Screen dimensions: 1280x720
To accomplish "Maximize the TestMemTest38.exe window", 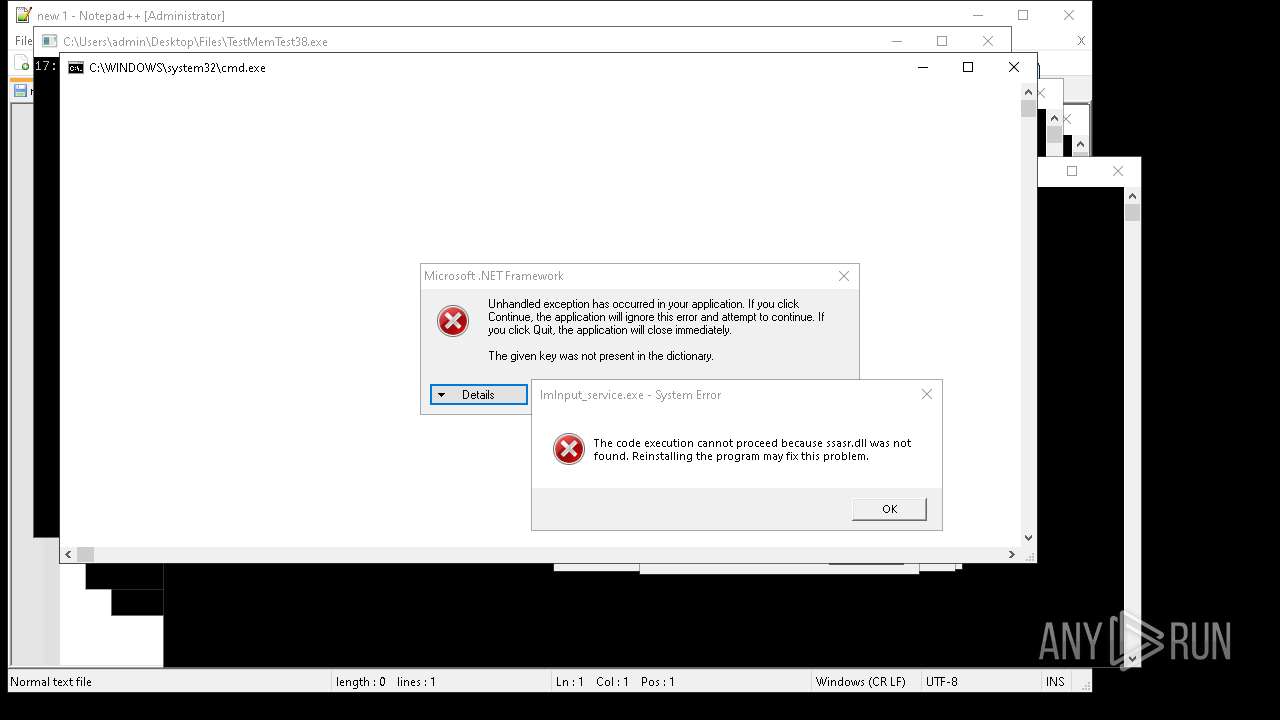I will (941, 41).
